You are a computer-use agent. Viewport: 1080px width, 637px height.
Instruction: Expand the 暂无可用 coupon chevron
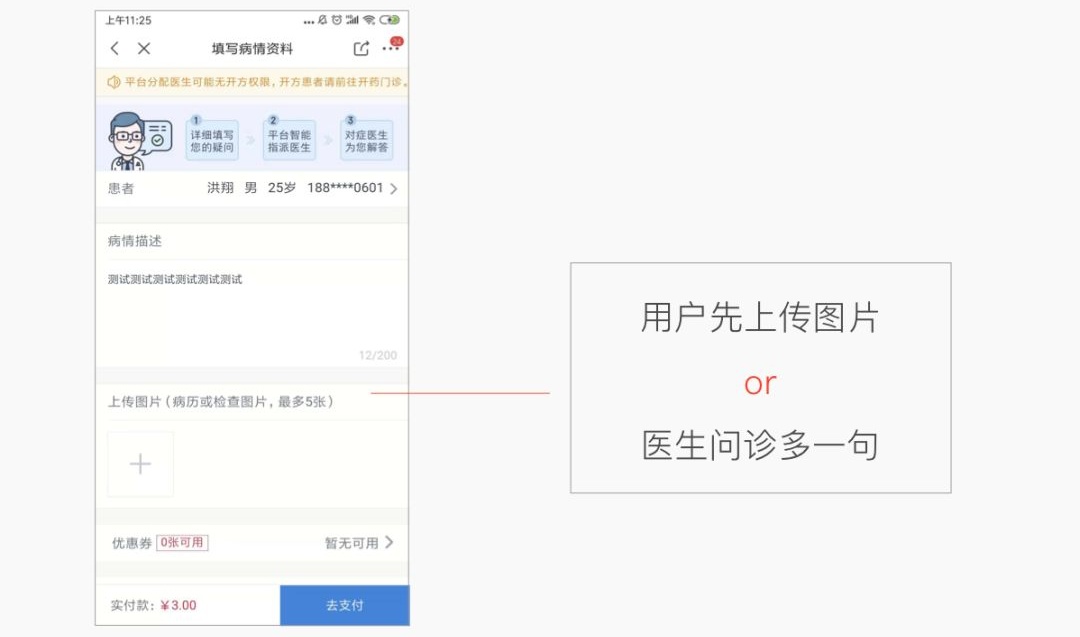click(x=389, y=543)
